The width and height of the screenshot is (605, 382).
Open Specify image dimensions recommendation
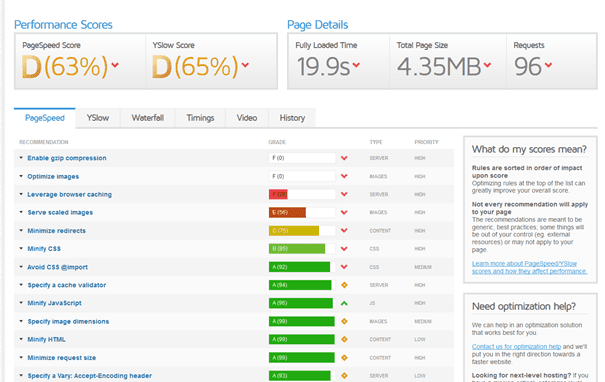[x=68, y=321]
